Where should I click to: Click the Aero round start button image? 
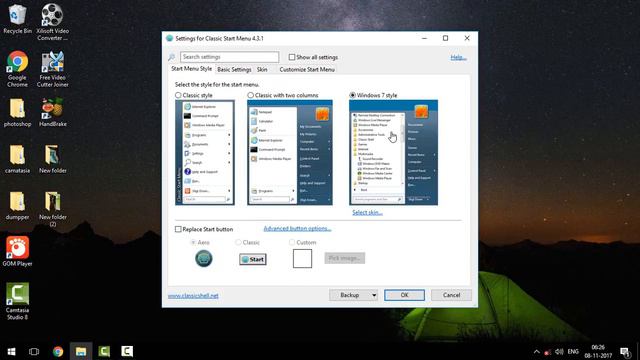[204, 258]
